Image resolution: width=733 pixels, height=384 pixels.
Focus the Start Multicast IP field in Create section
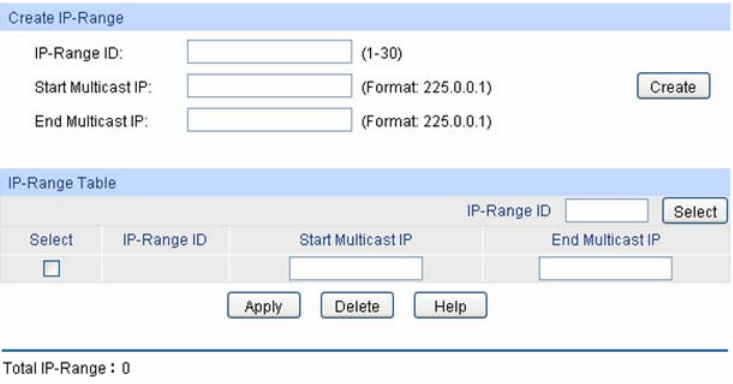point(269,86)
